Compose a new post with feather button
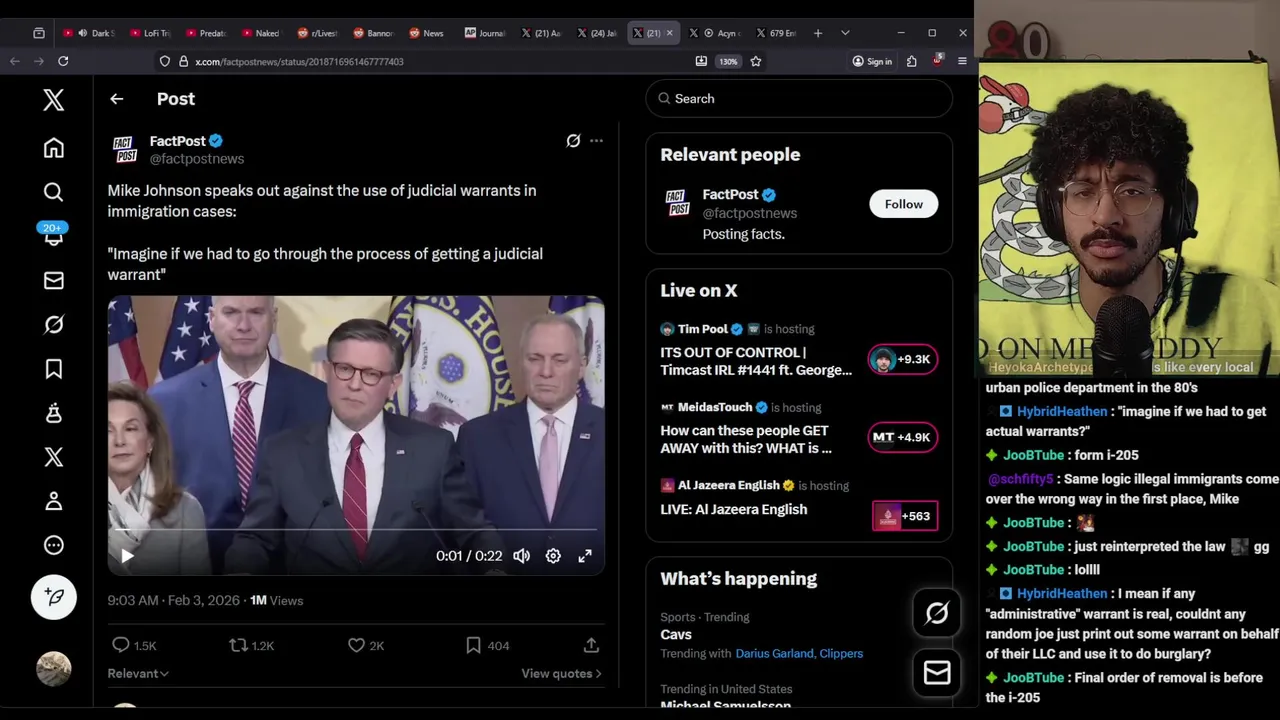 (54, 597)
